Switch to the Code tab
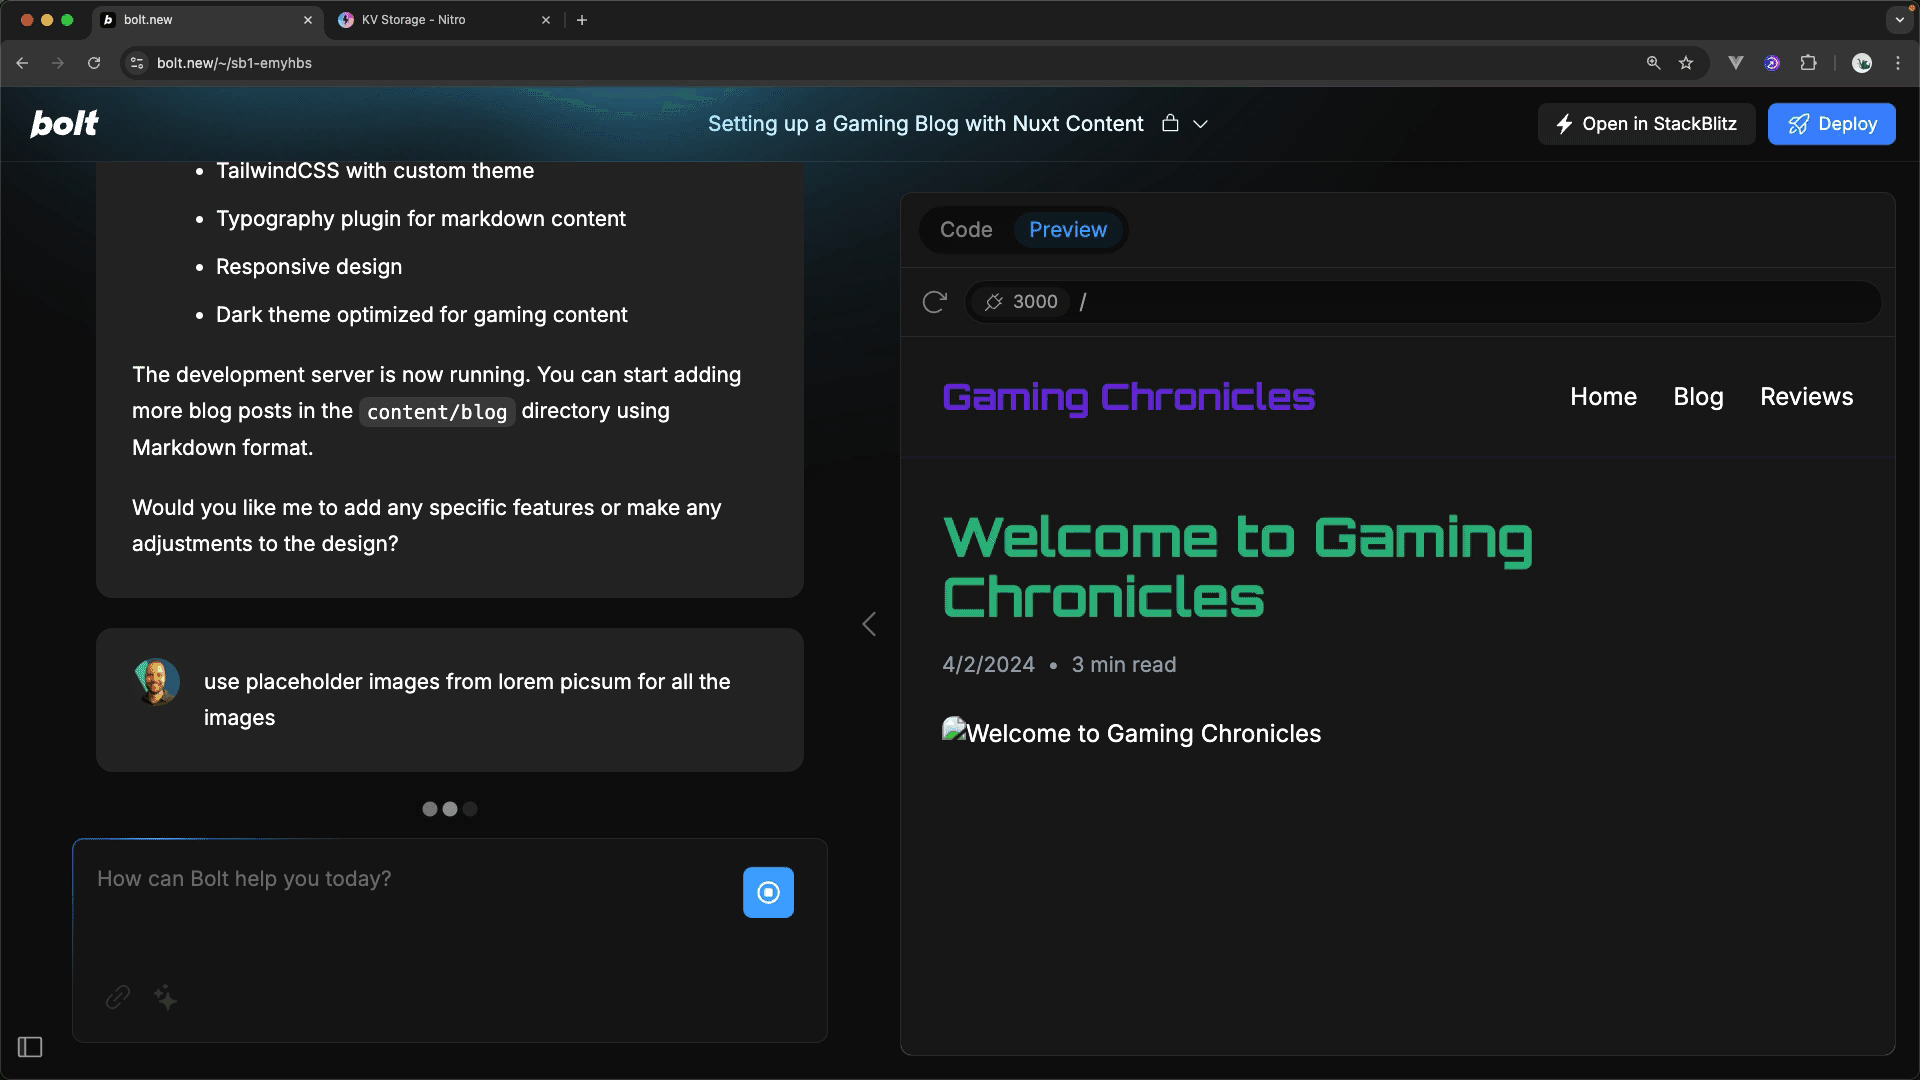Screen dimensions: 1920x1080 [x=966, y=230]
